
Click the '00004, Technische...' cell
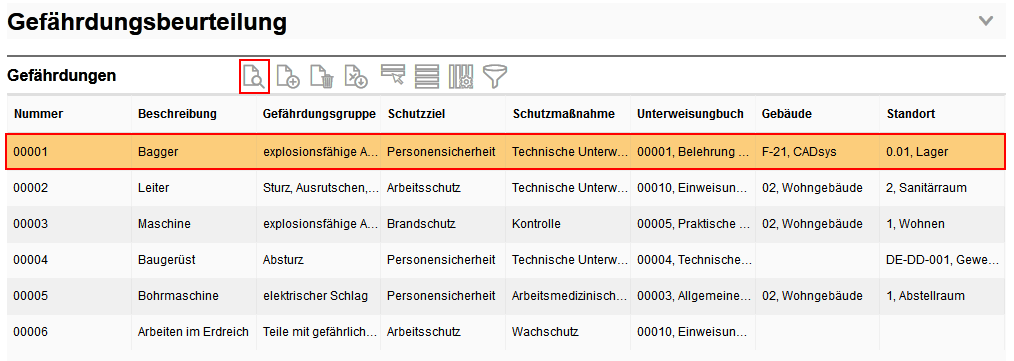[x=693, y=260]
